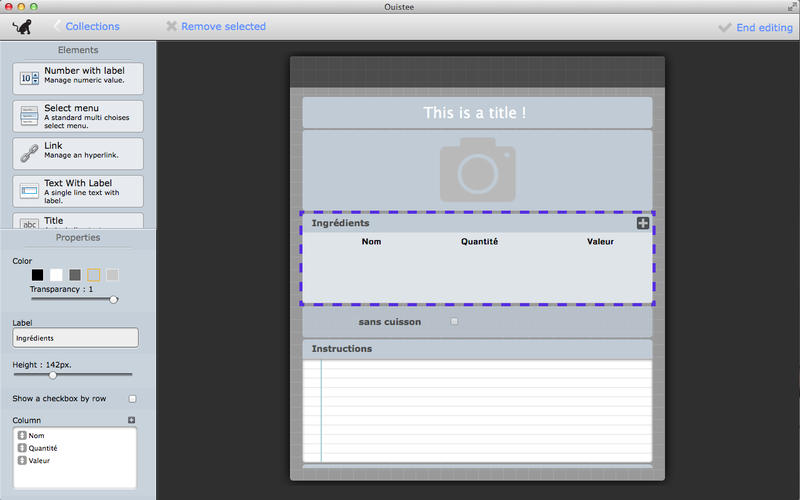800x500 pixels.
Task: Select Quantité in the Column list
Action: (43, 448)
